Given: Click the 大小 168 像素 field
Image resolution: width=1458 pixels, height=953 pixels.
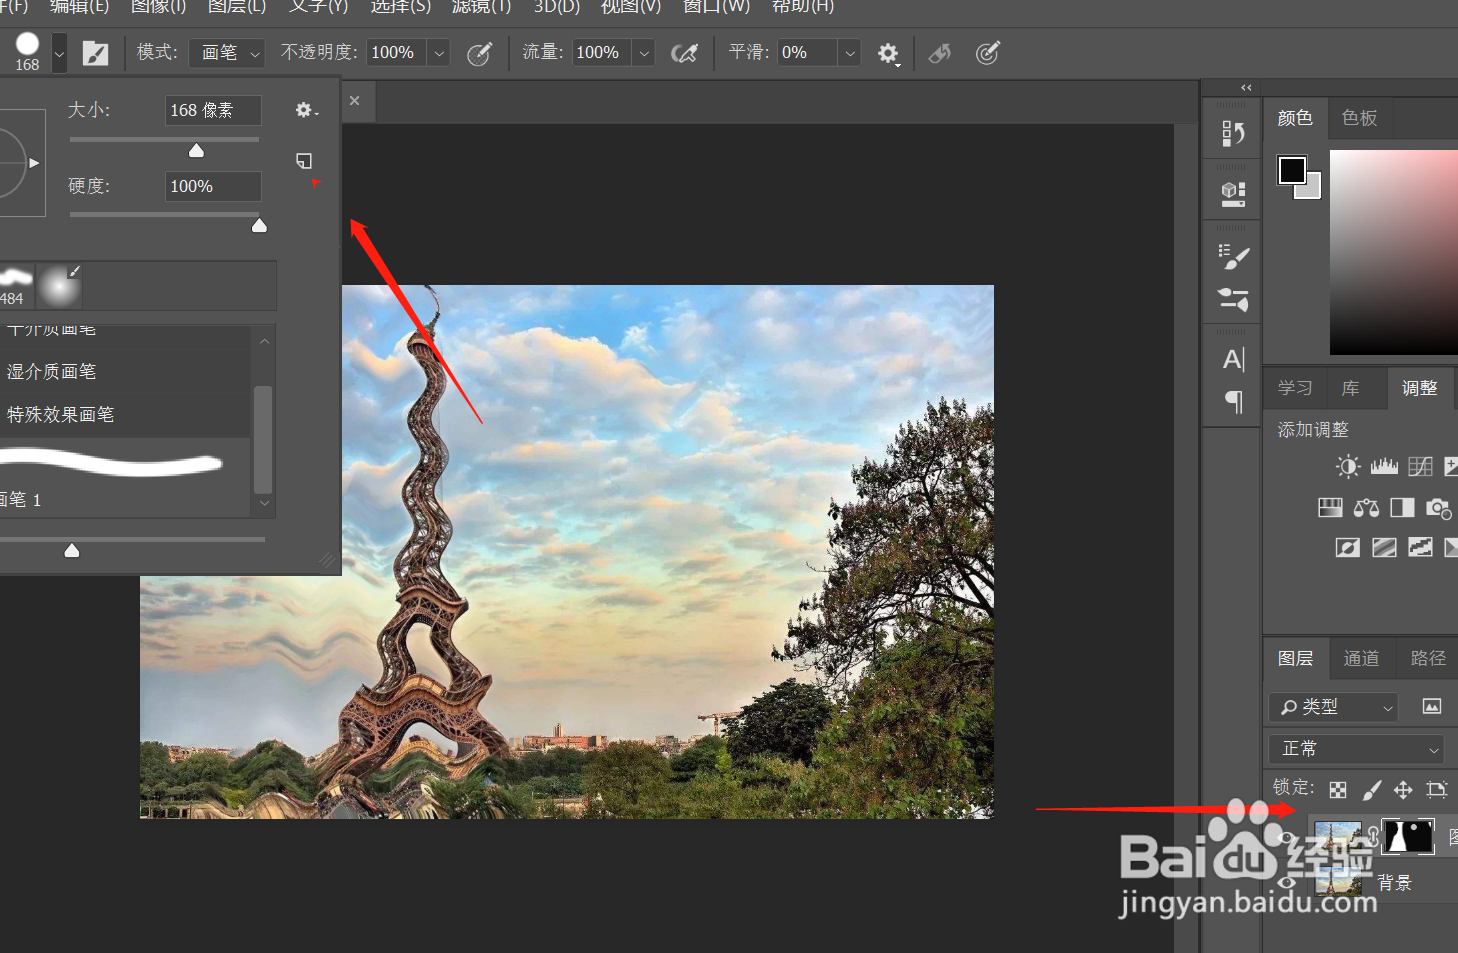Looking at the screenshot, I should [x=213, y=110].
